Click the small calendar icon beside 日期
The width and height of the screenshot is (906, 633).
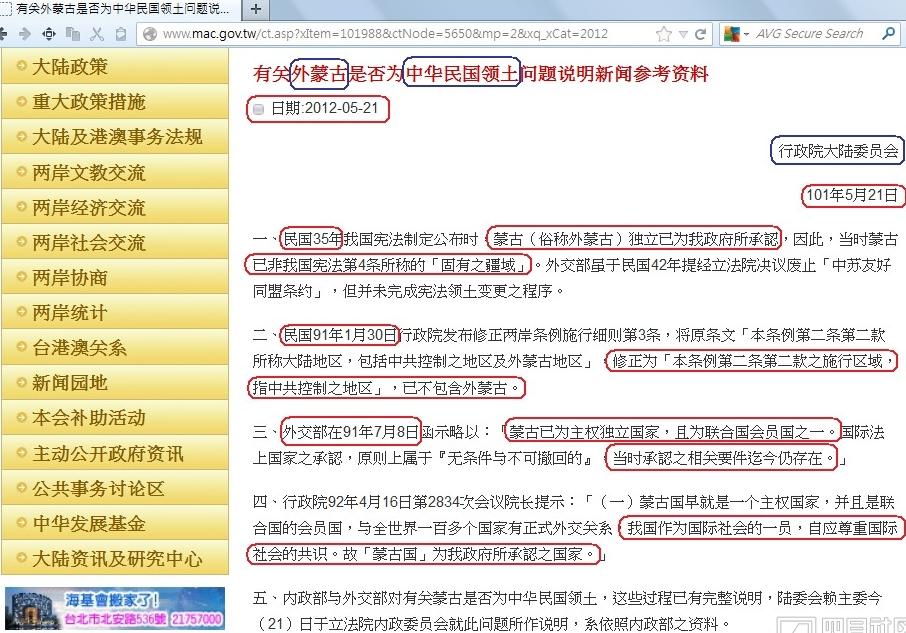click(258, 109)
